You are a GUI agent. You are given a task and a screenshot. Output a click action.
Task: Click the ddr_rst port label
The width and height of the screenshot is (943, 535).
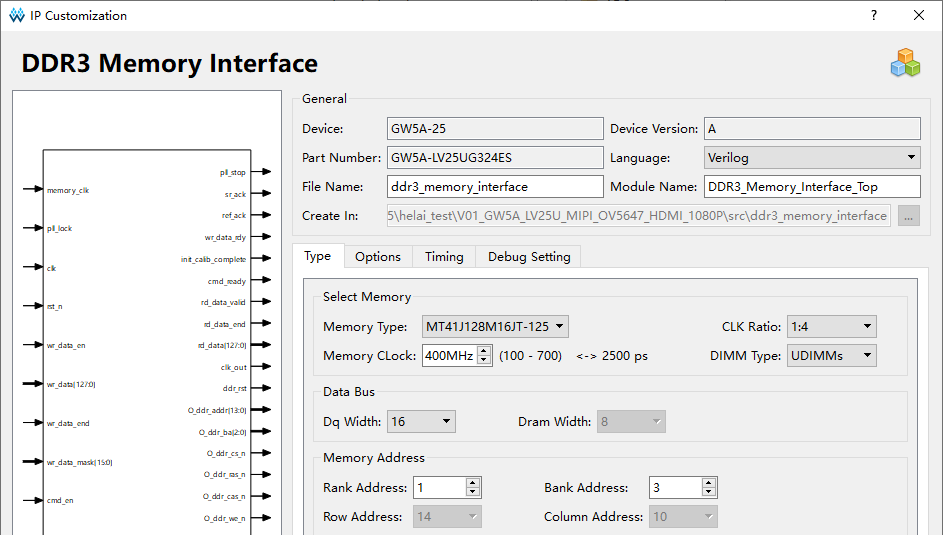(x=235, y=388)
